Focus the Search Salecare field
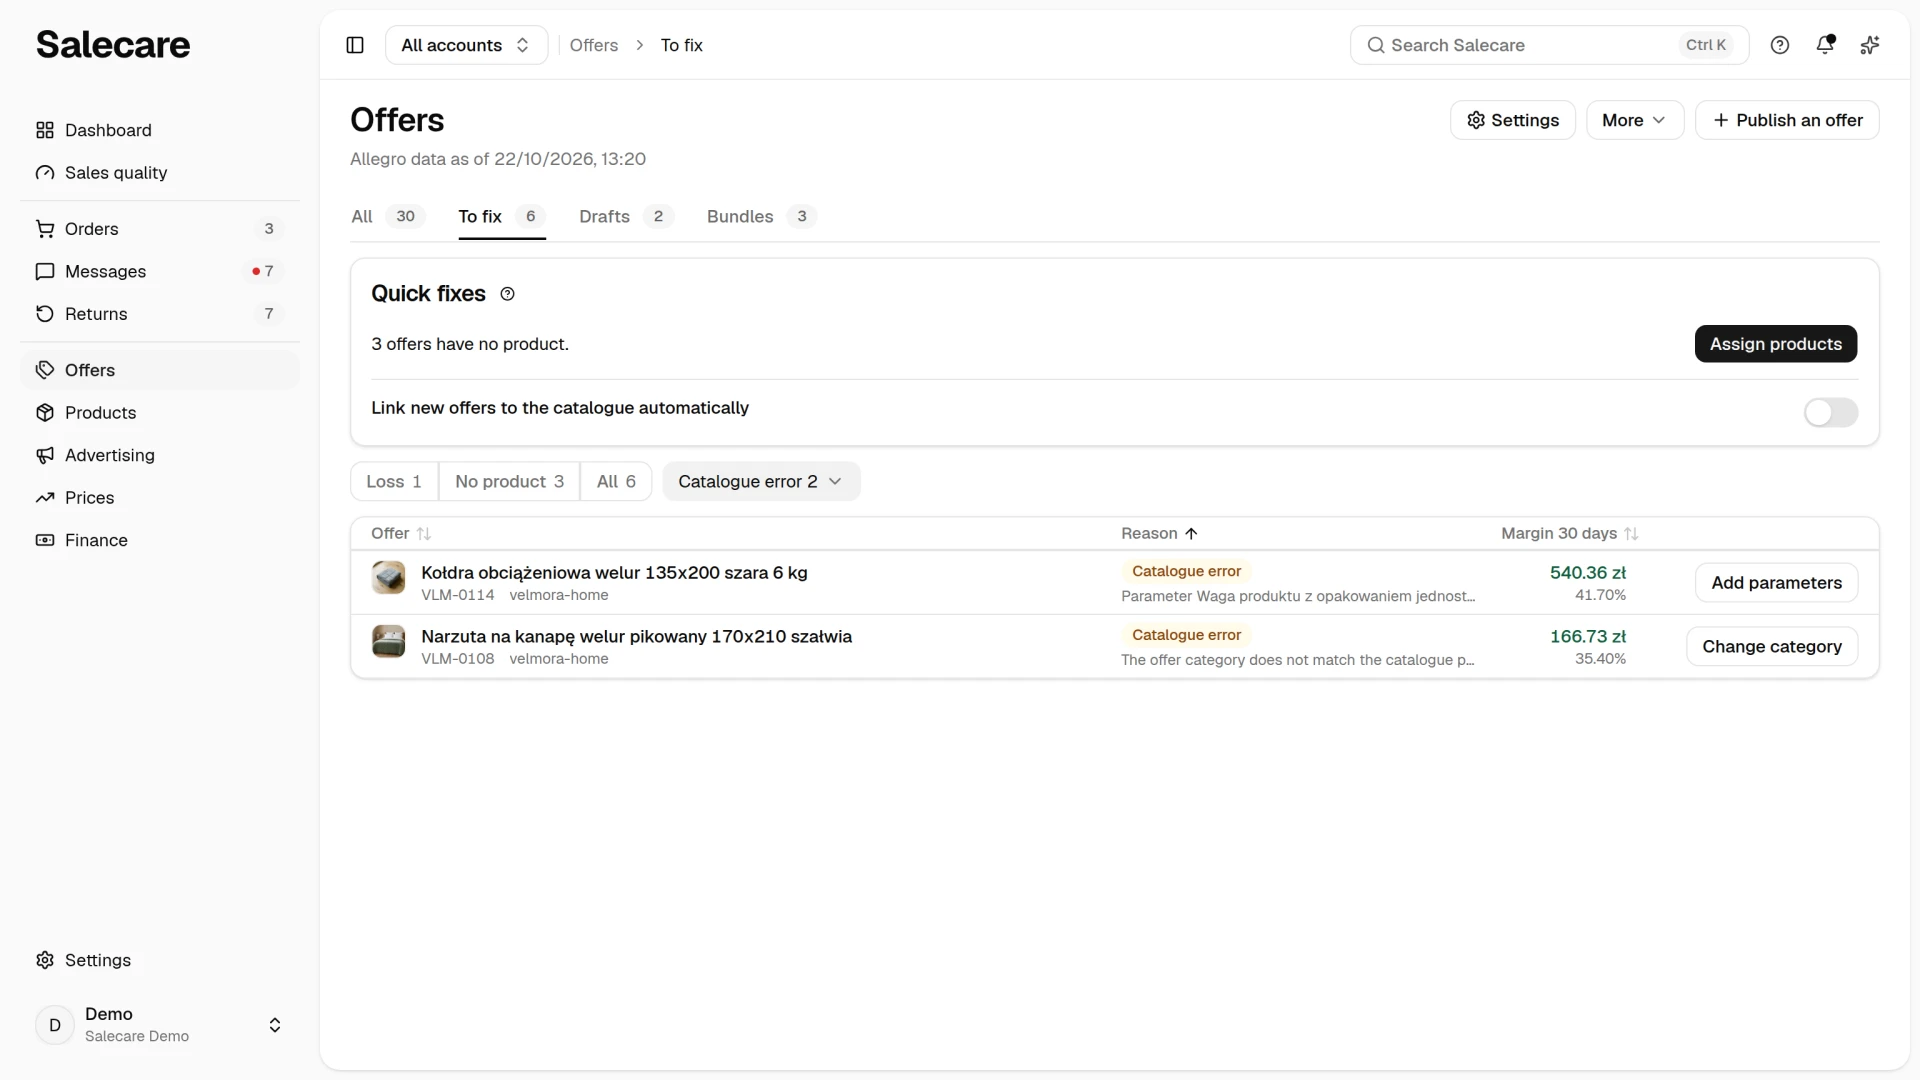 (x=1549, y=45)
